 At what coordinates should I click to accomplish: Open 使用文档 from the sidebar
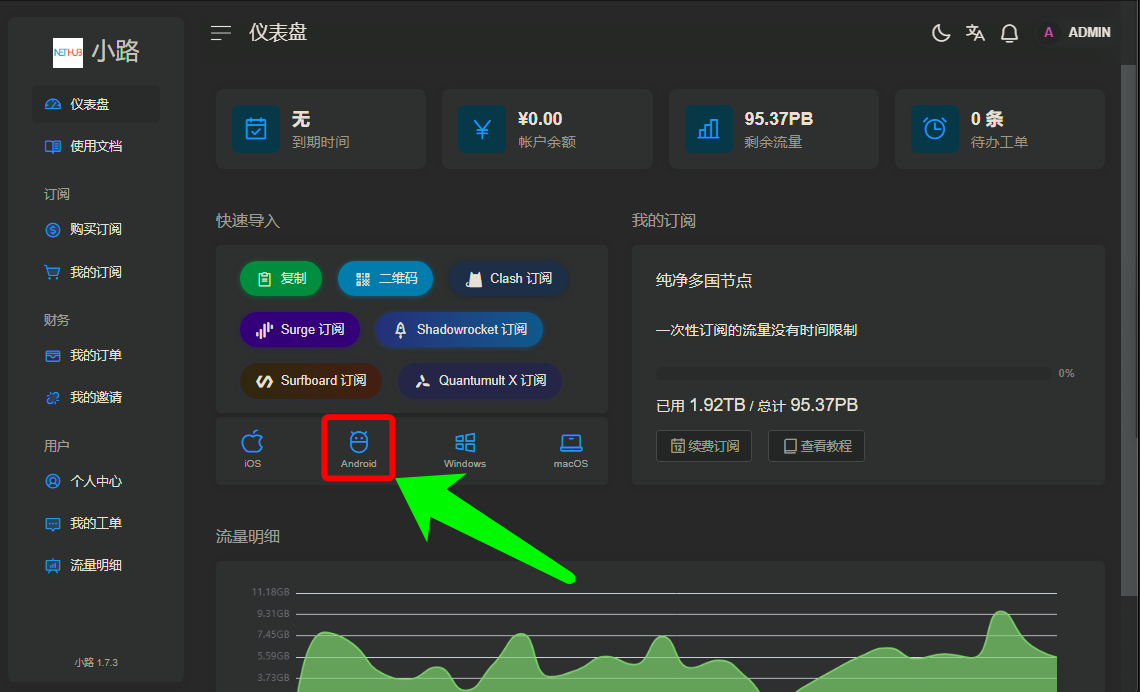coord(95,146)
